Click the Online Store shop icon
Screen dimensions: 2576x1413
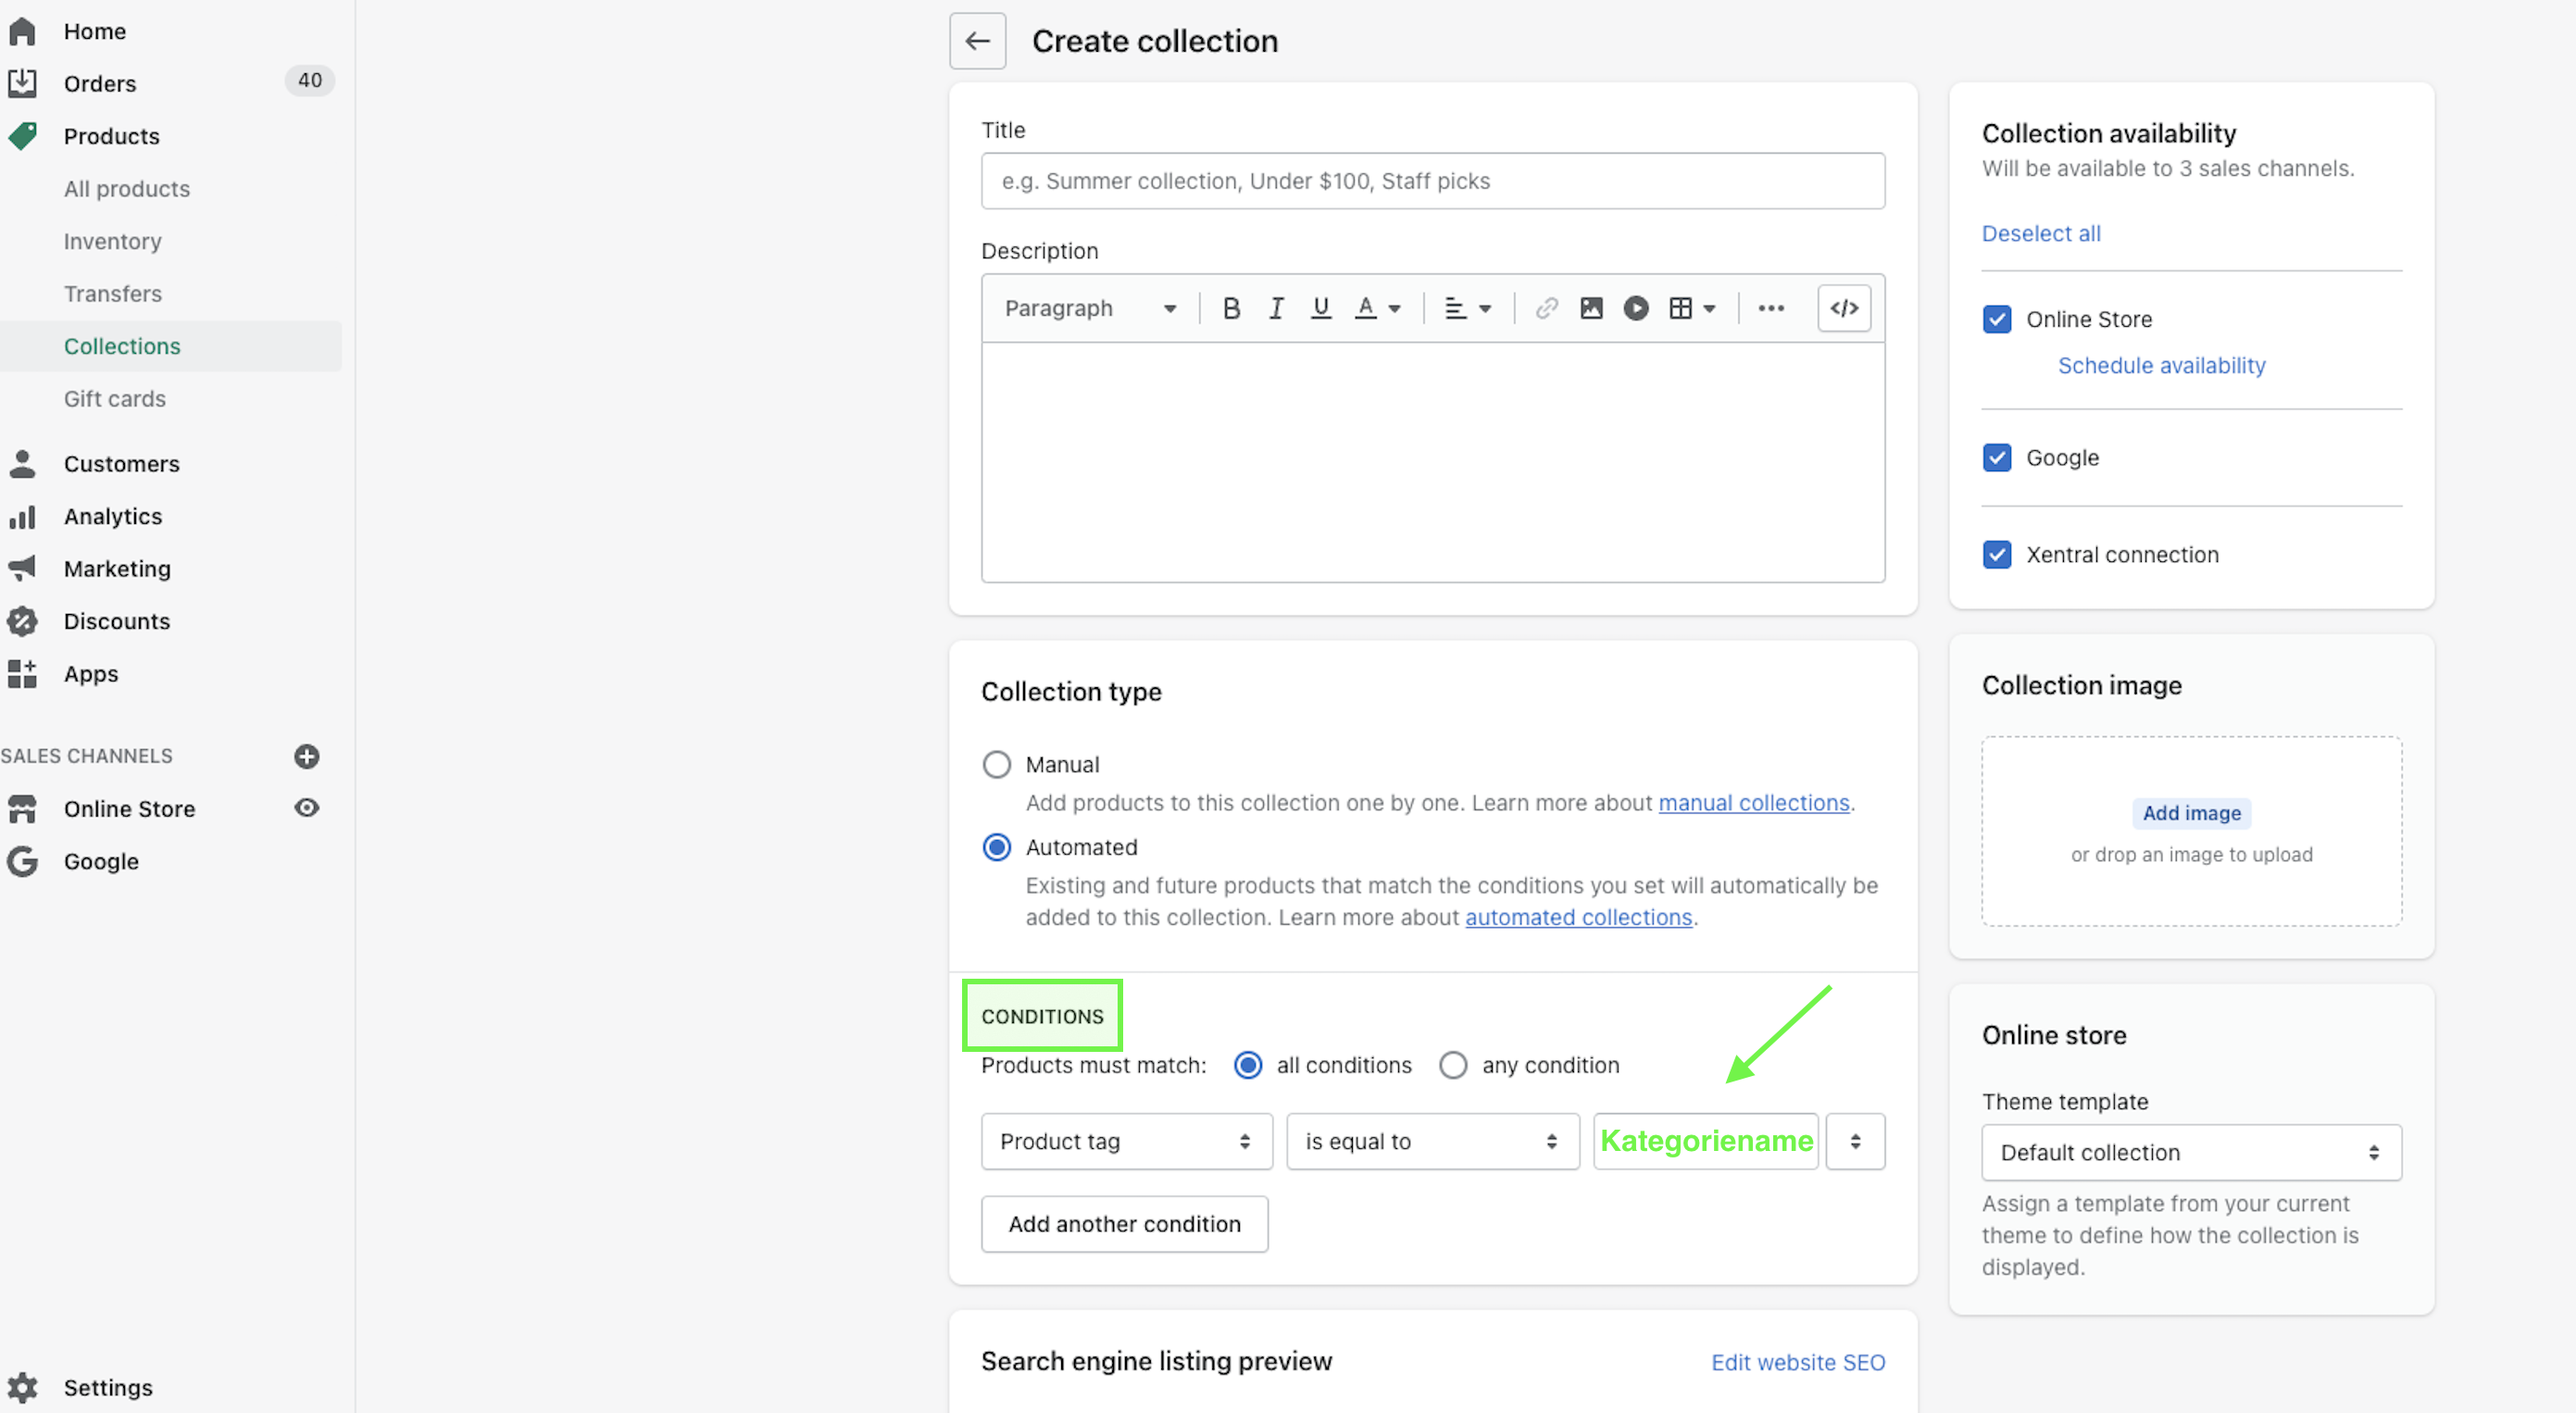(x=22, y=809)
